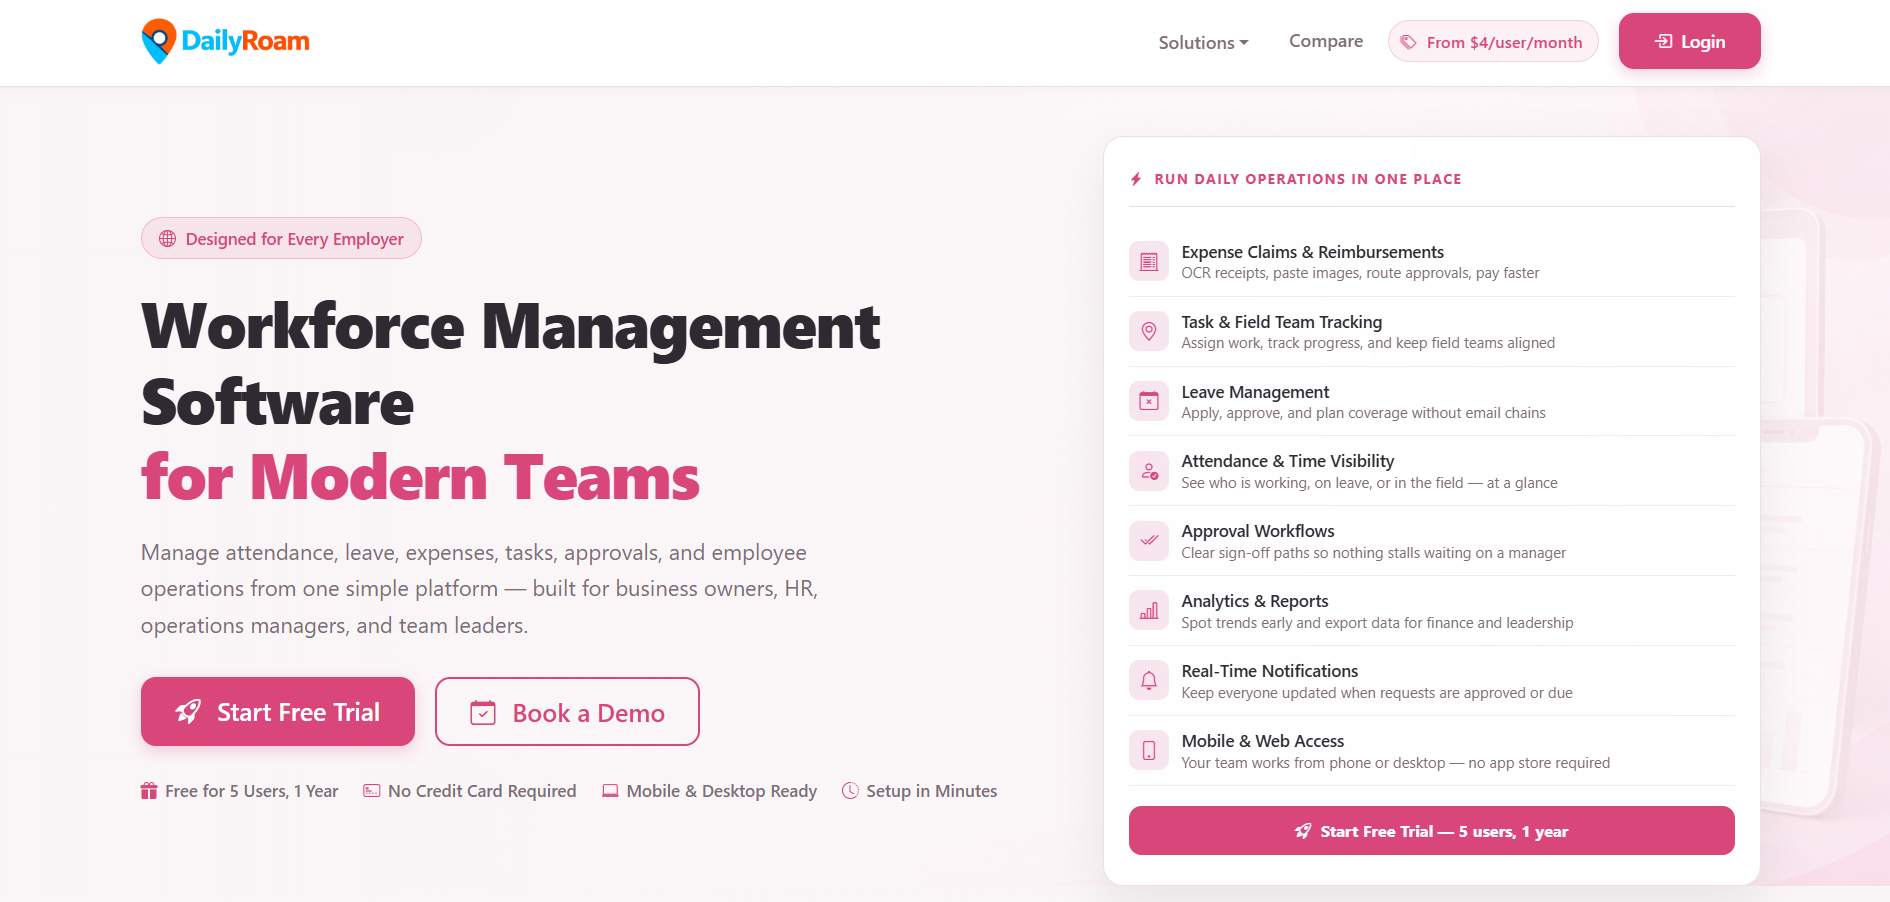Click the Task & Field Team Tracking pin icon
This screenshot has width=1890, height=902.
coord(1149,332)
